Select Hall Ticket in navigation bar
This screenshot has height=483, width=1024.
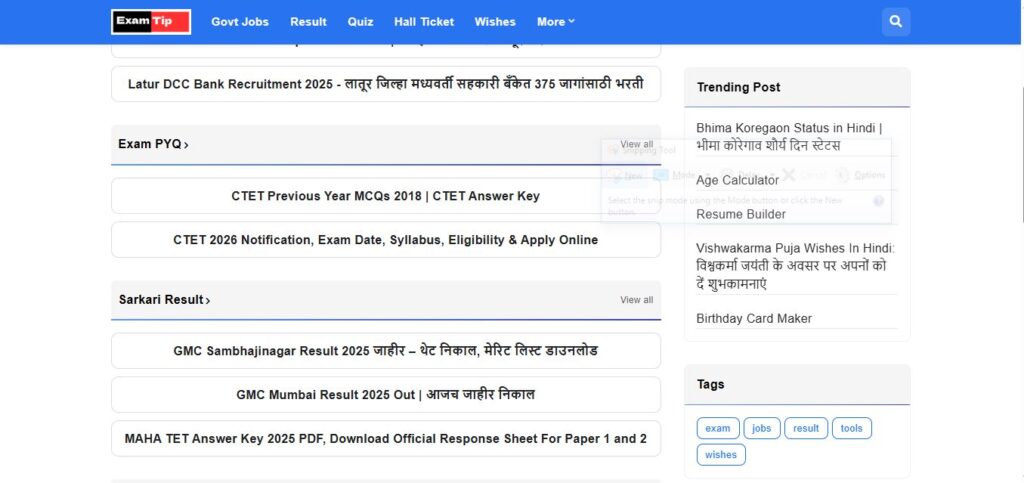coord(424,21)
